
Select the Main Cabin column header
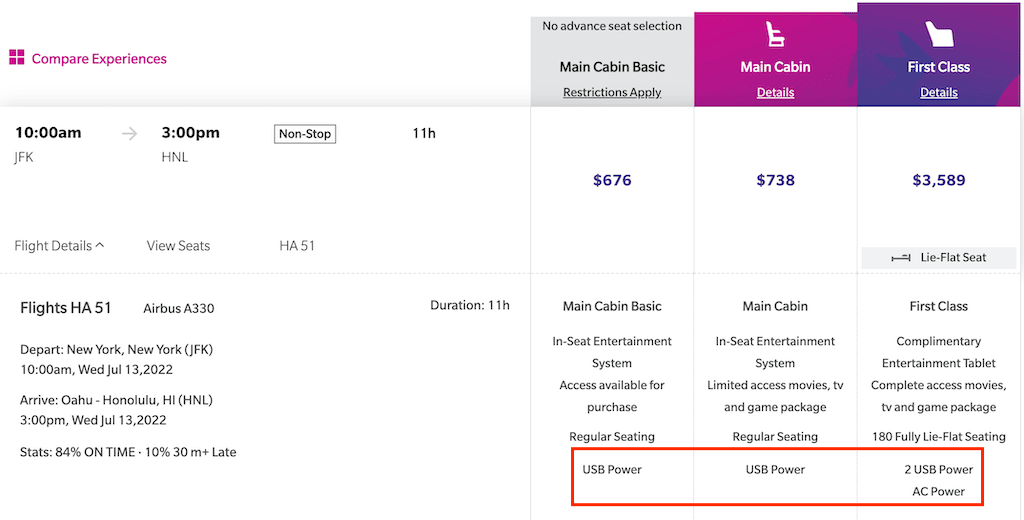click(775, 59)
